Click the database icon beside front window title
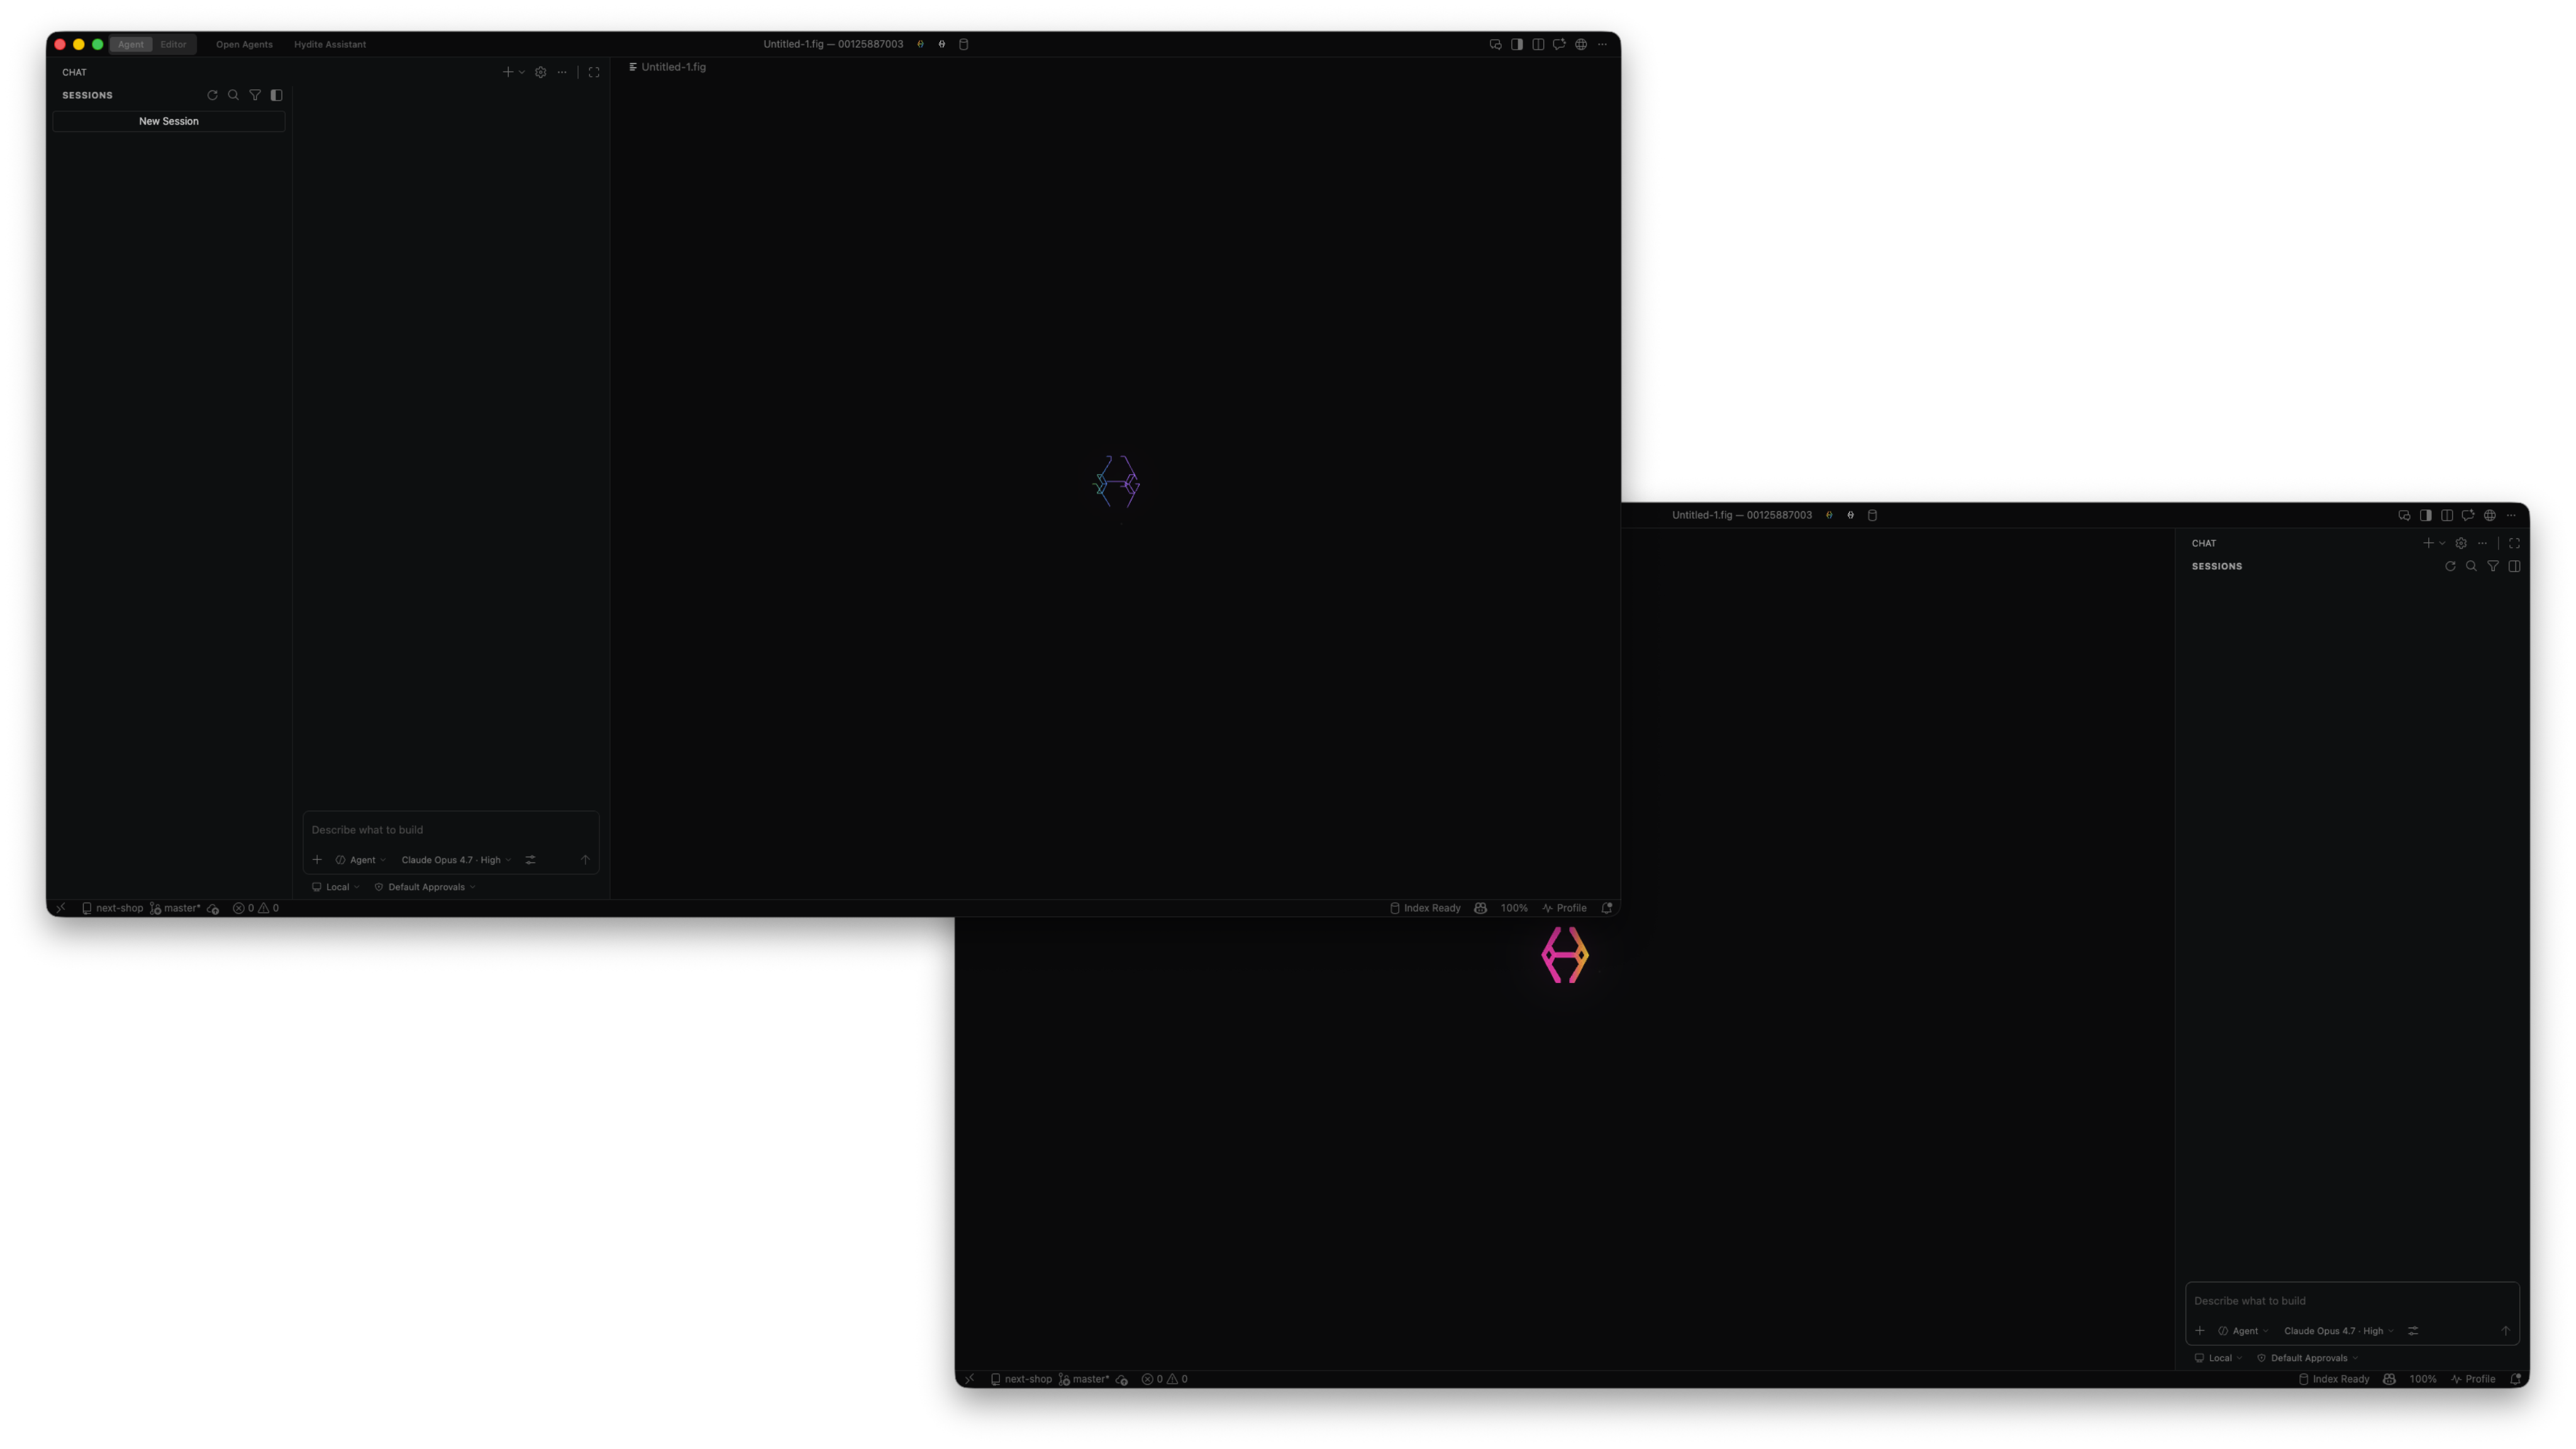The image size is (2576, 1449). [x=964, y=44]
